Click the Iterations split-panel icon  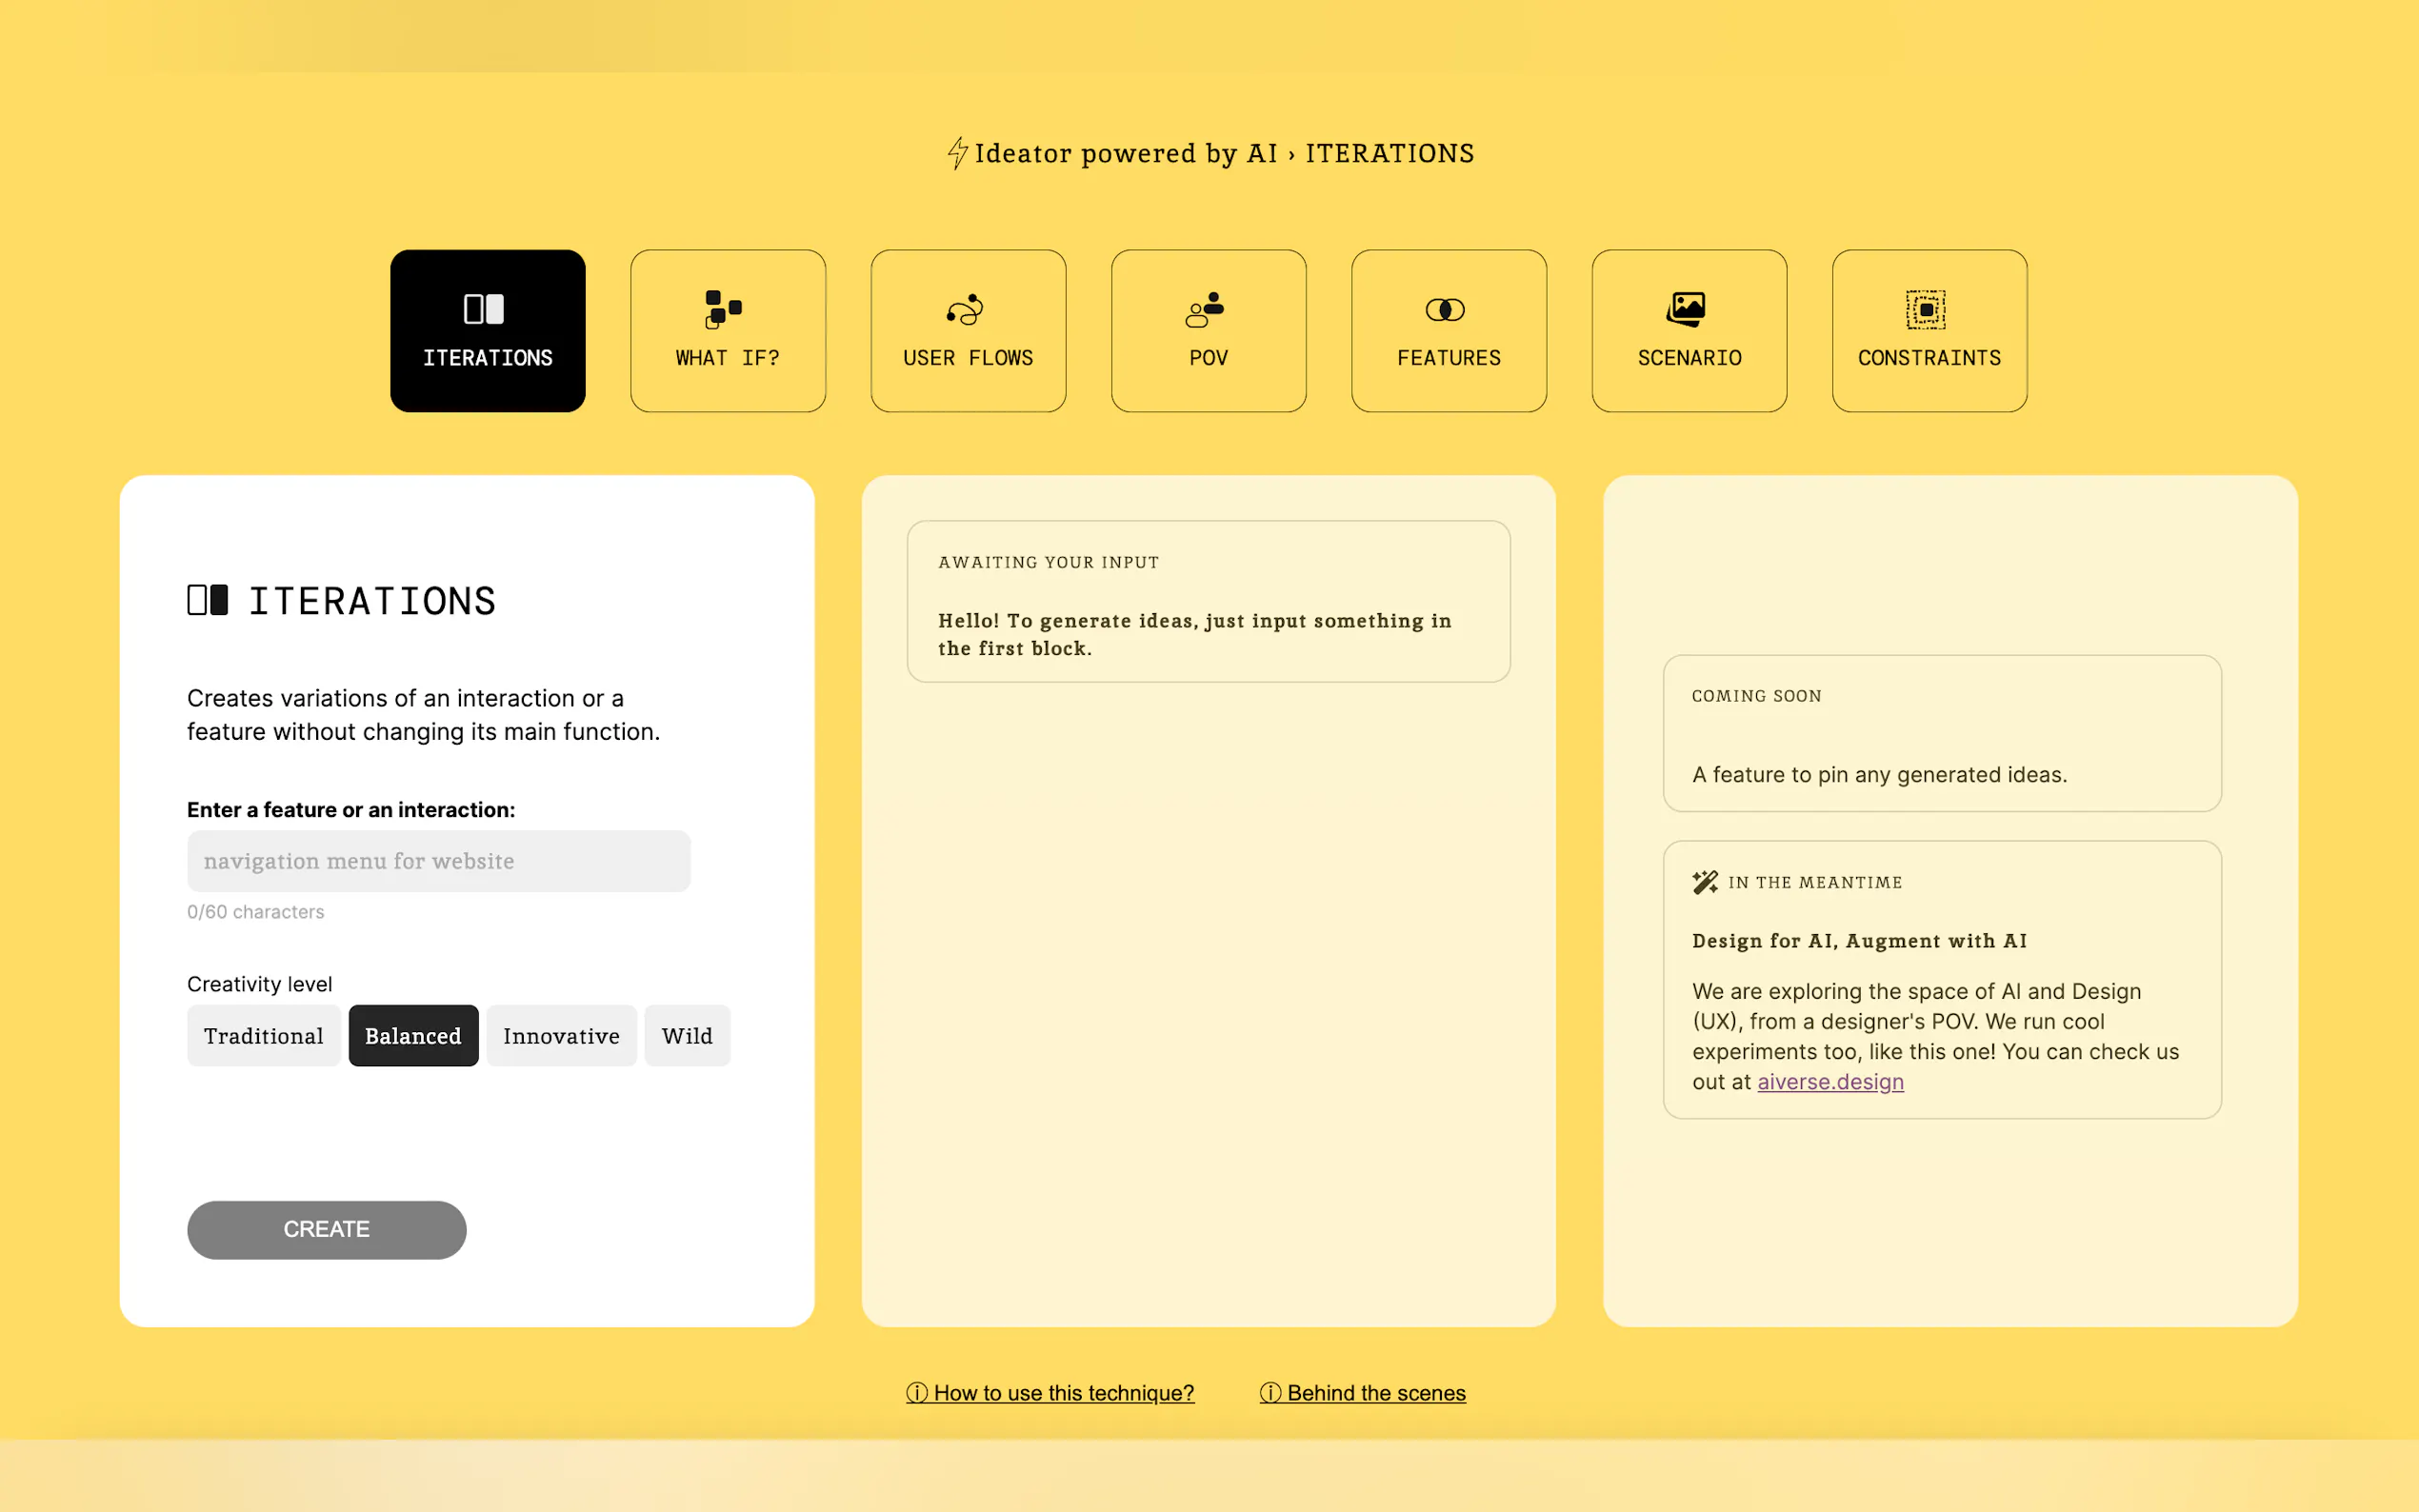click(x=484, y=309)
